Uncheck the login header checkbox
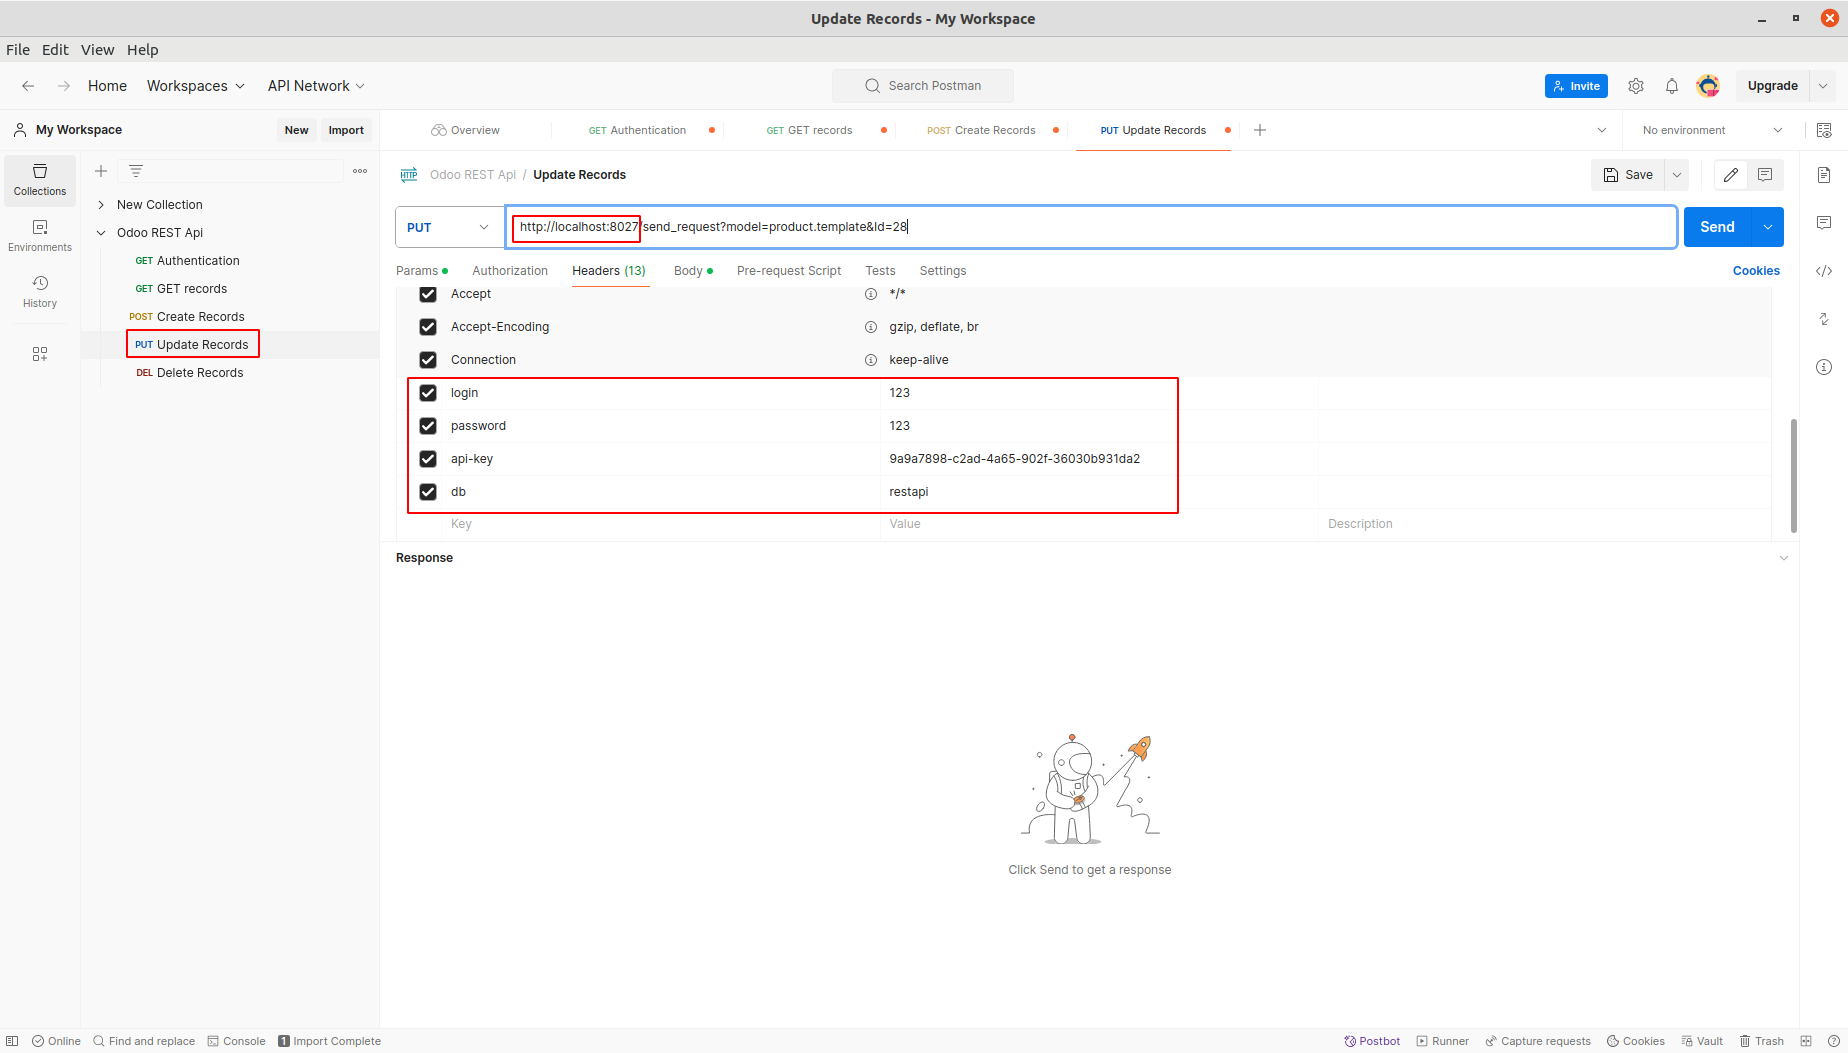 coord(428,393)
